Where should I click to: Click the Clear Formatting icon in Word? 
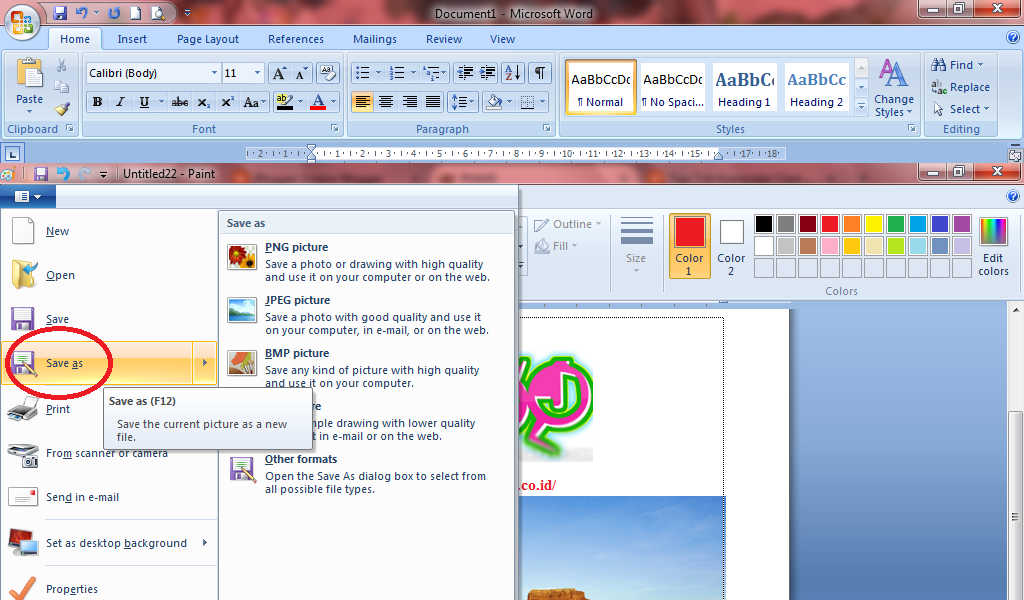328,73
